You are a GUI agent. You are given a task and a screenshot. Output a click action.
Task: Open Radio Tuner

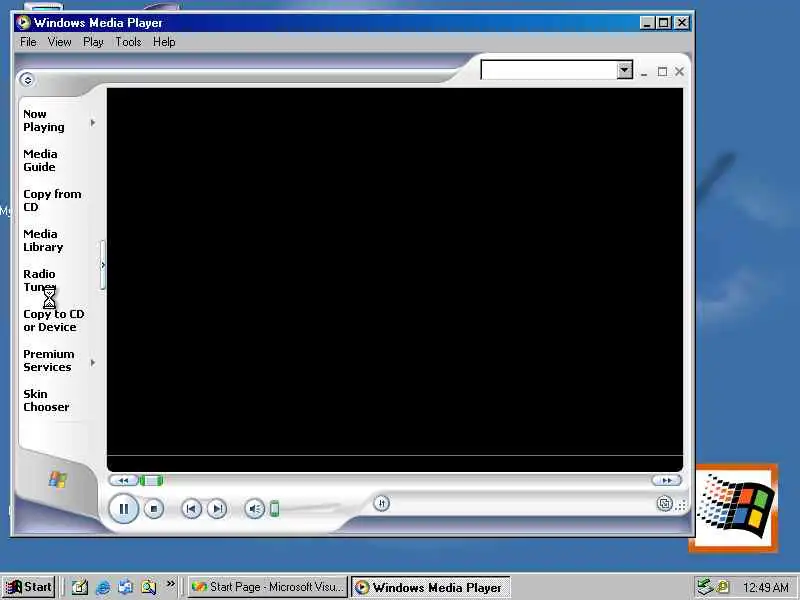tap(39, 280)
